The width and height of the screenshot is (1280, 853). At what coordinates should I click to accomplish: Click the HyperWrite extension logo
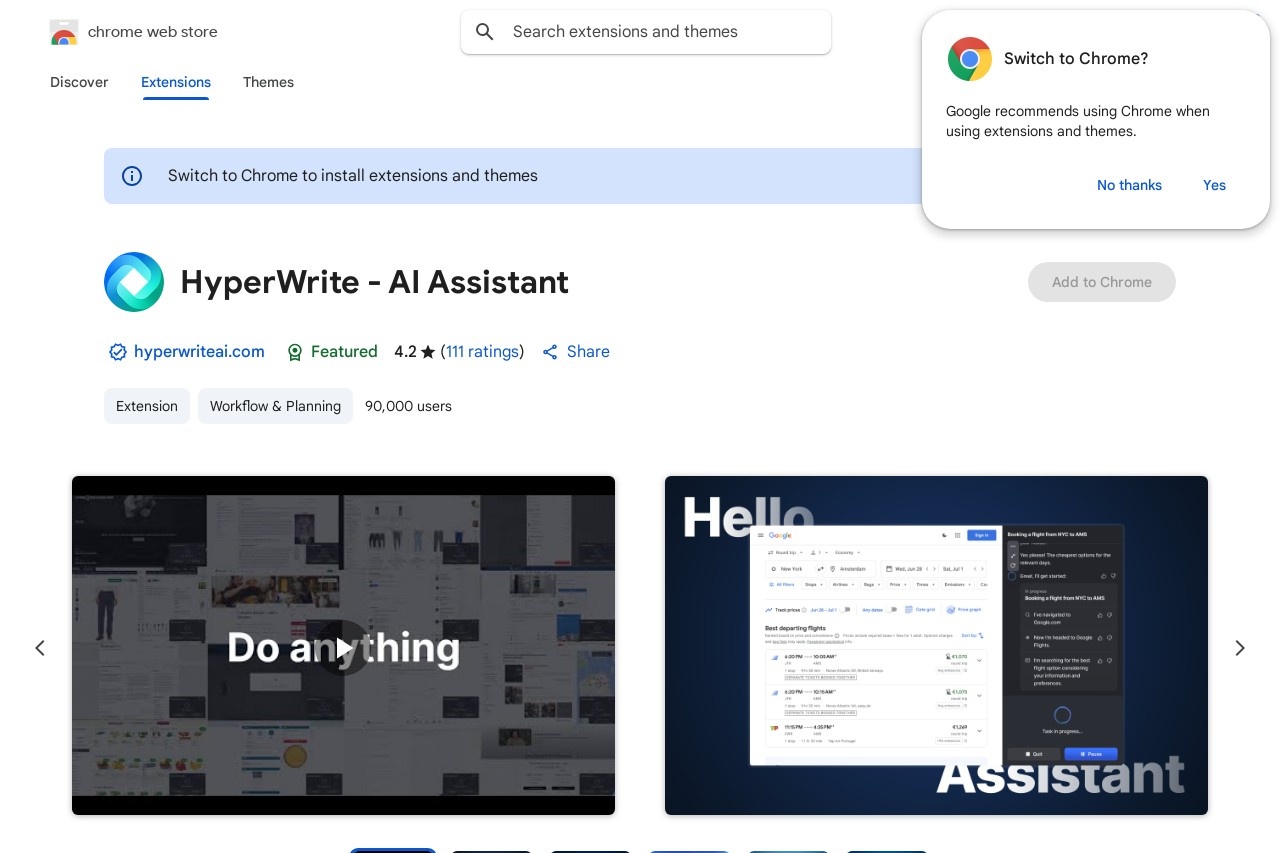(x=134, y=282)
